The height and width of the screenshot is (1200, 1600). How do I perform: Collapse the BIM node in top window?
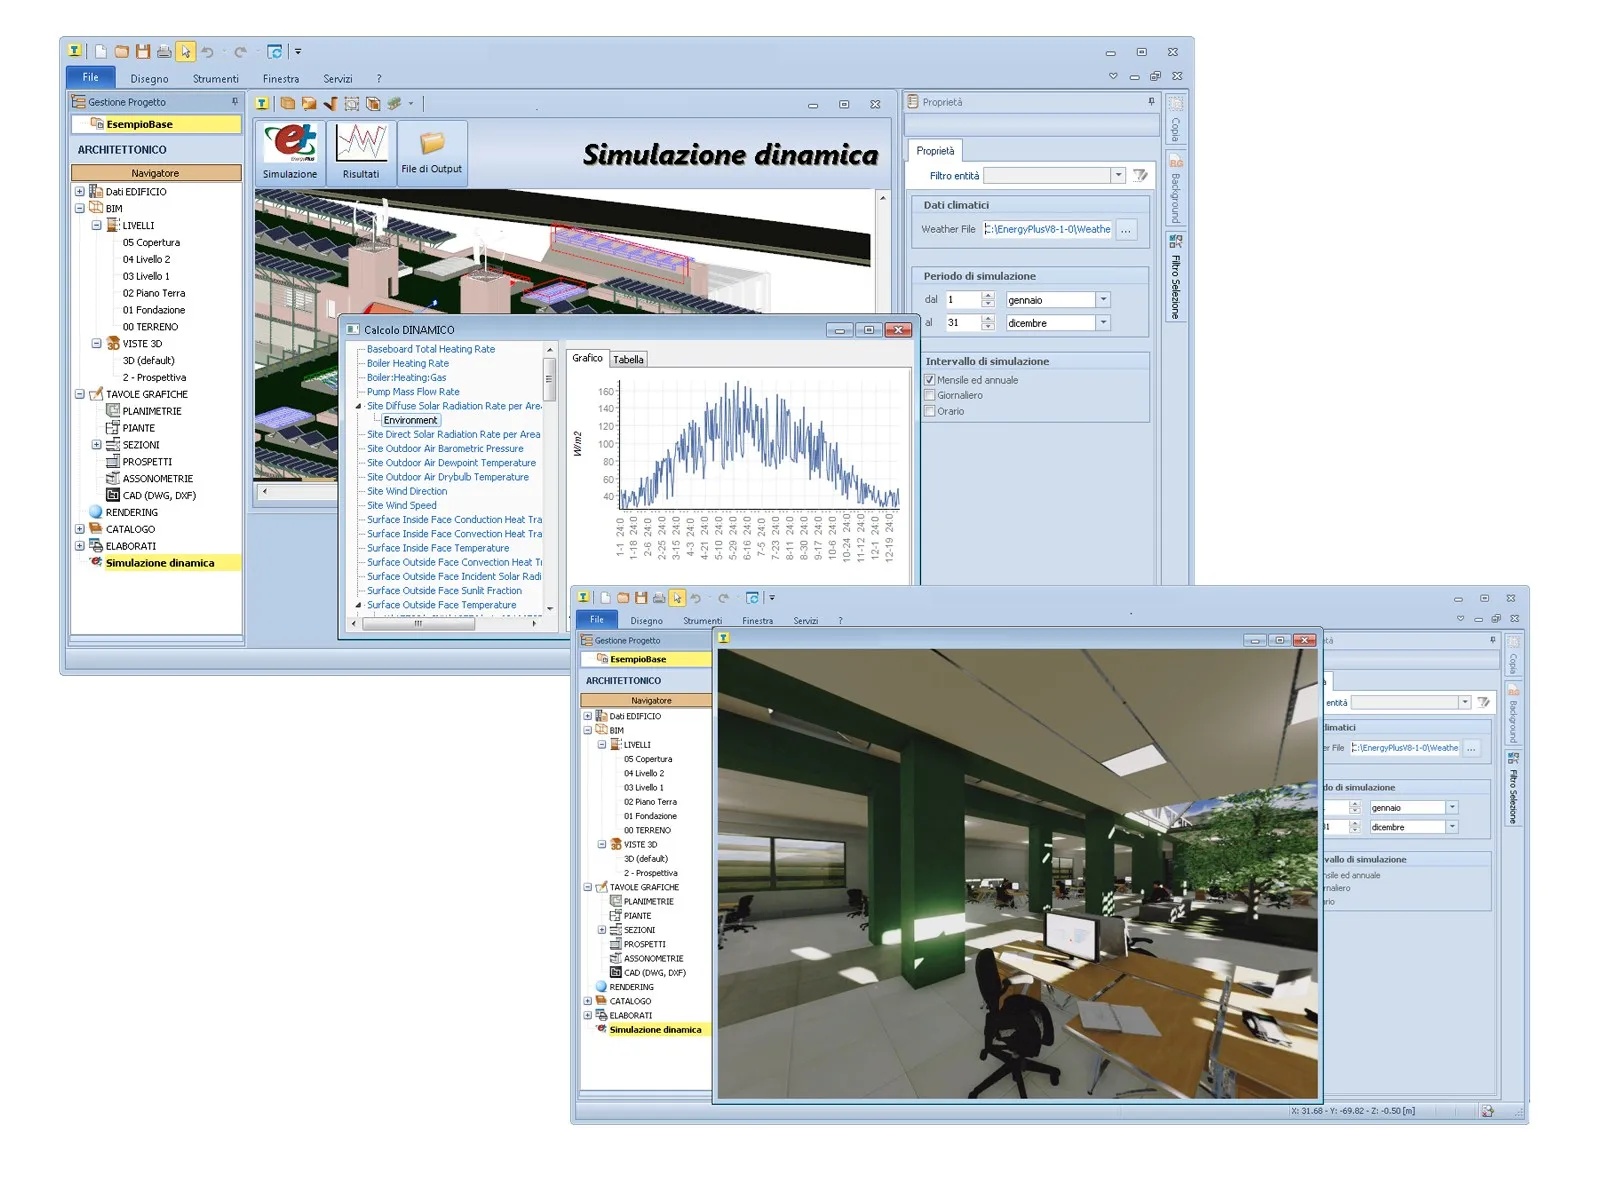tap(80, 208)
